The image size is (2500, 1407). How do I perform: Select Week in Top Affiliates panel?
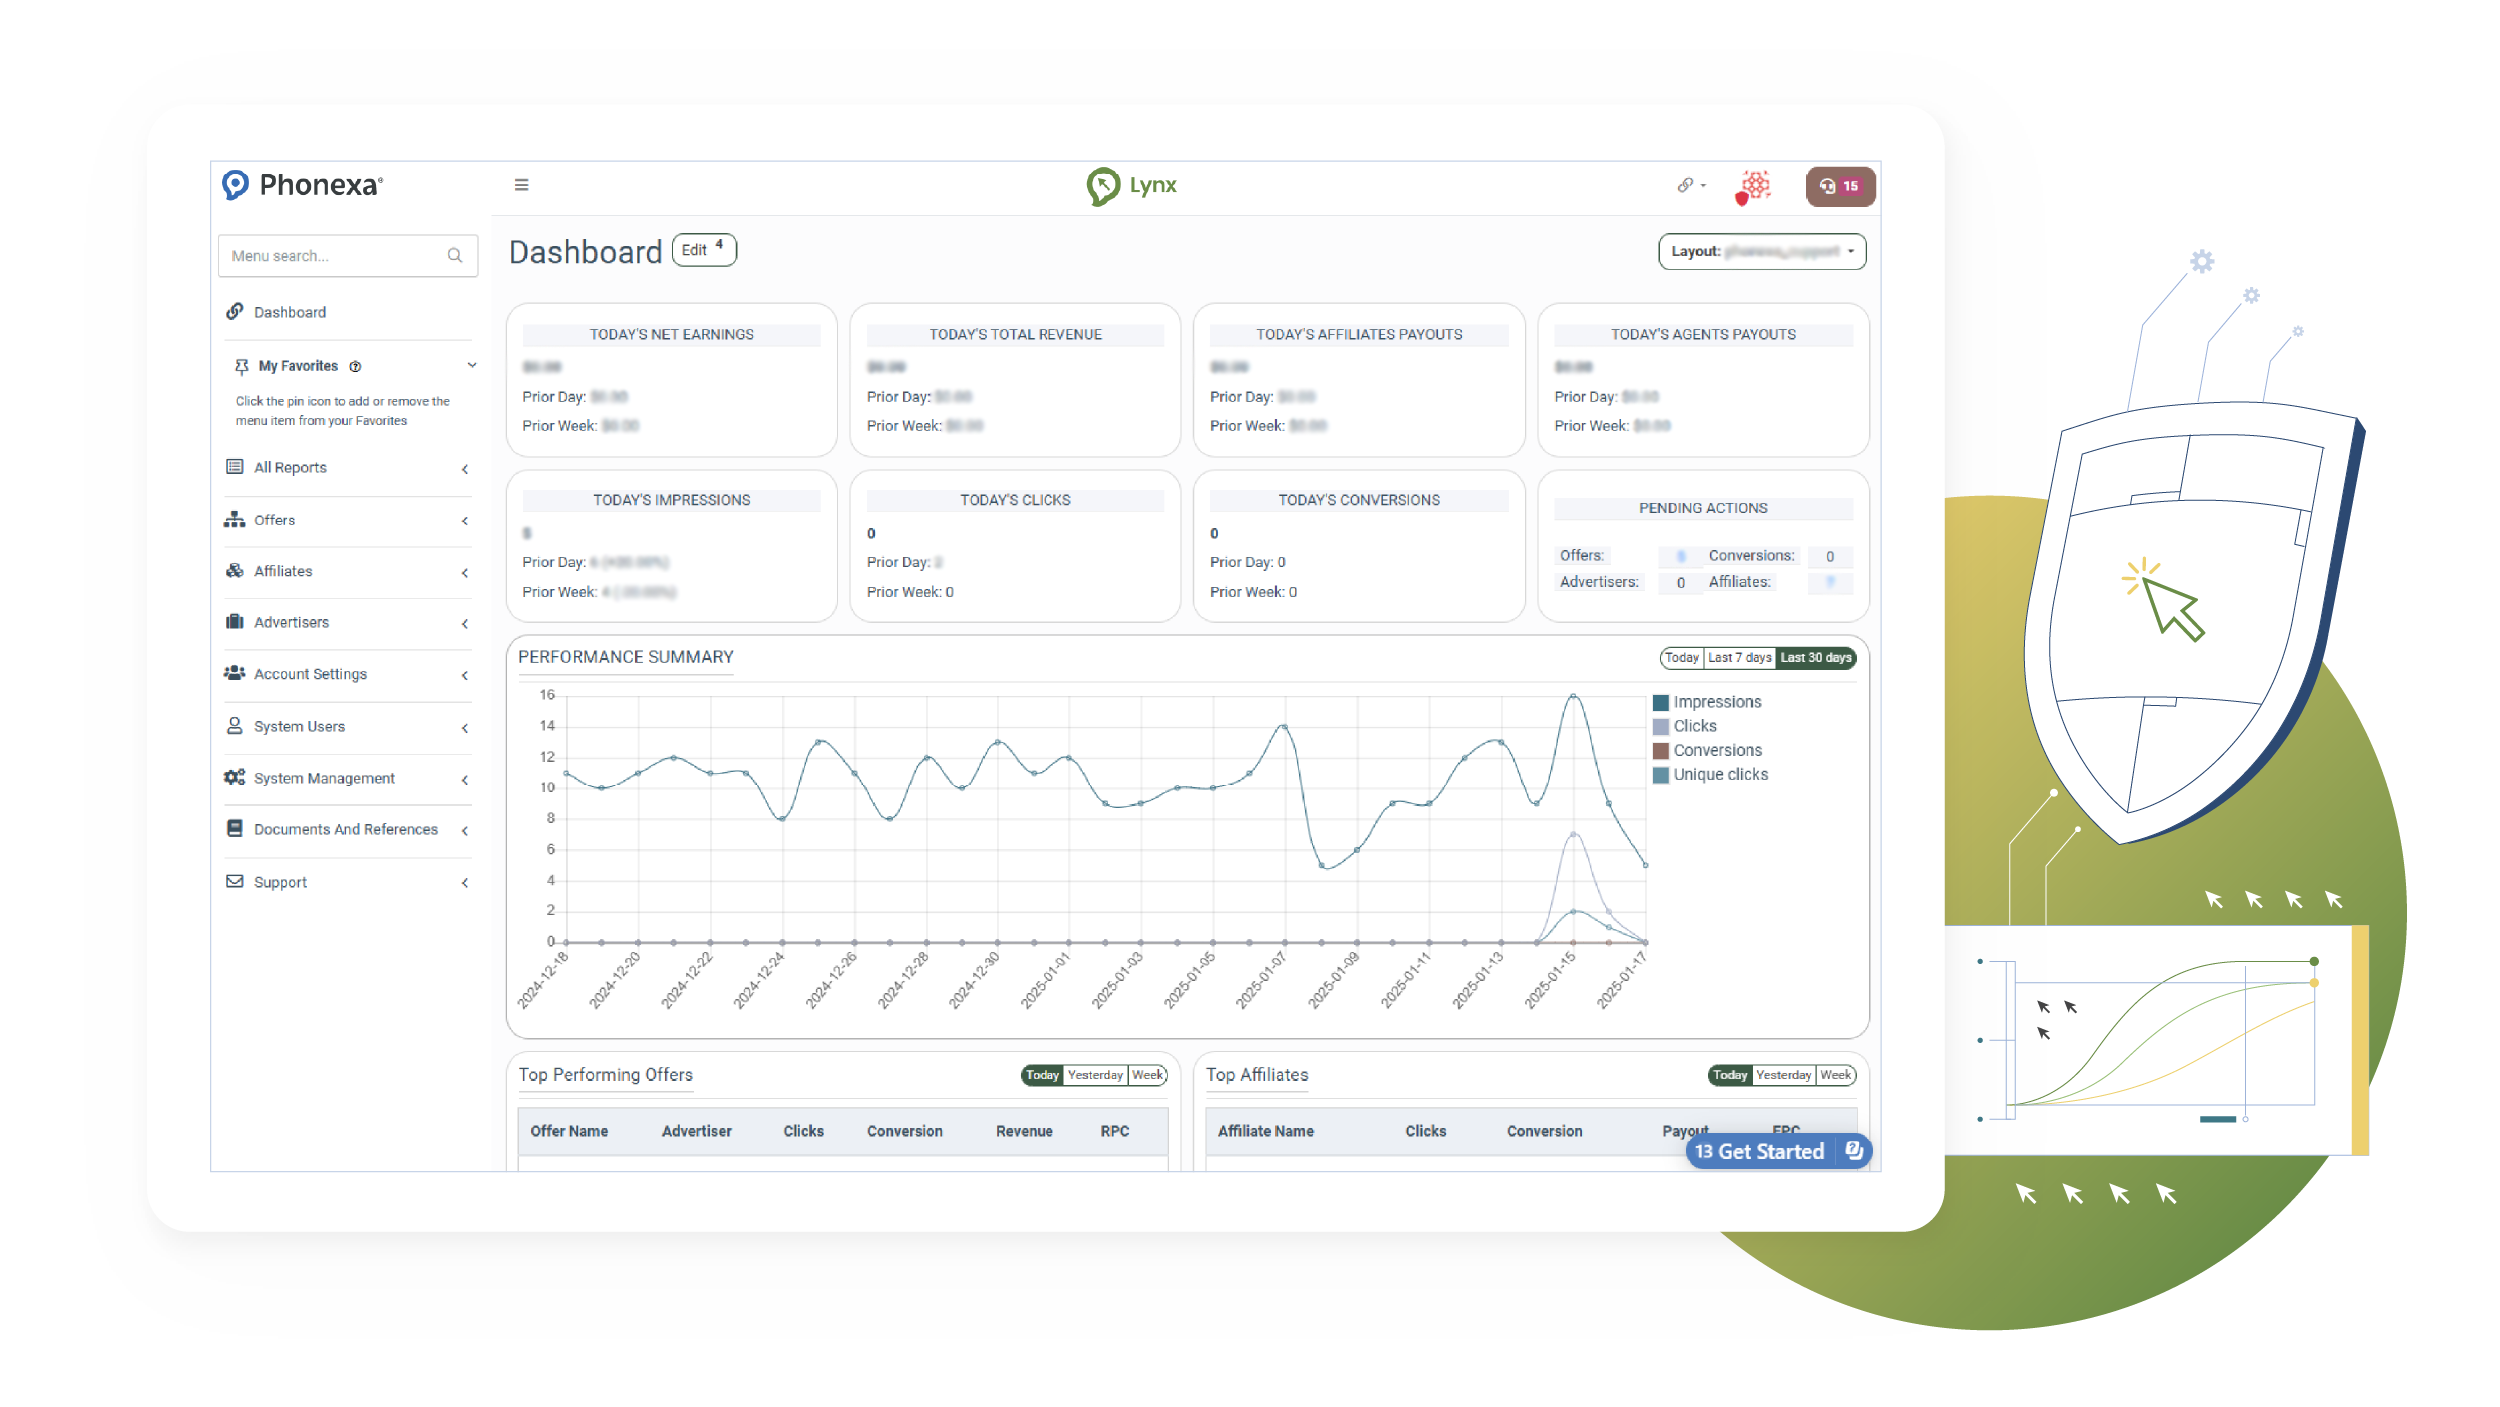[x=1835, y=1075]
